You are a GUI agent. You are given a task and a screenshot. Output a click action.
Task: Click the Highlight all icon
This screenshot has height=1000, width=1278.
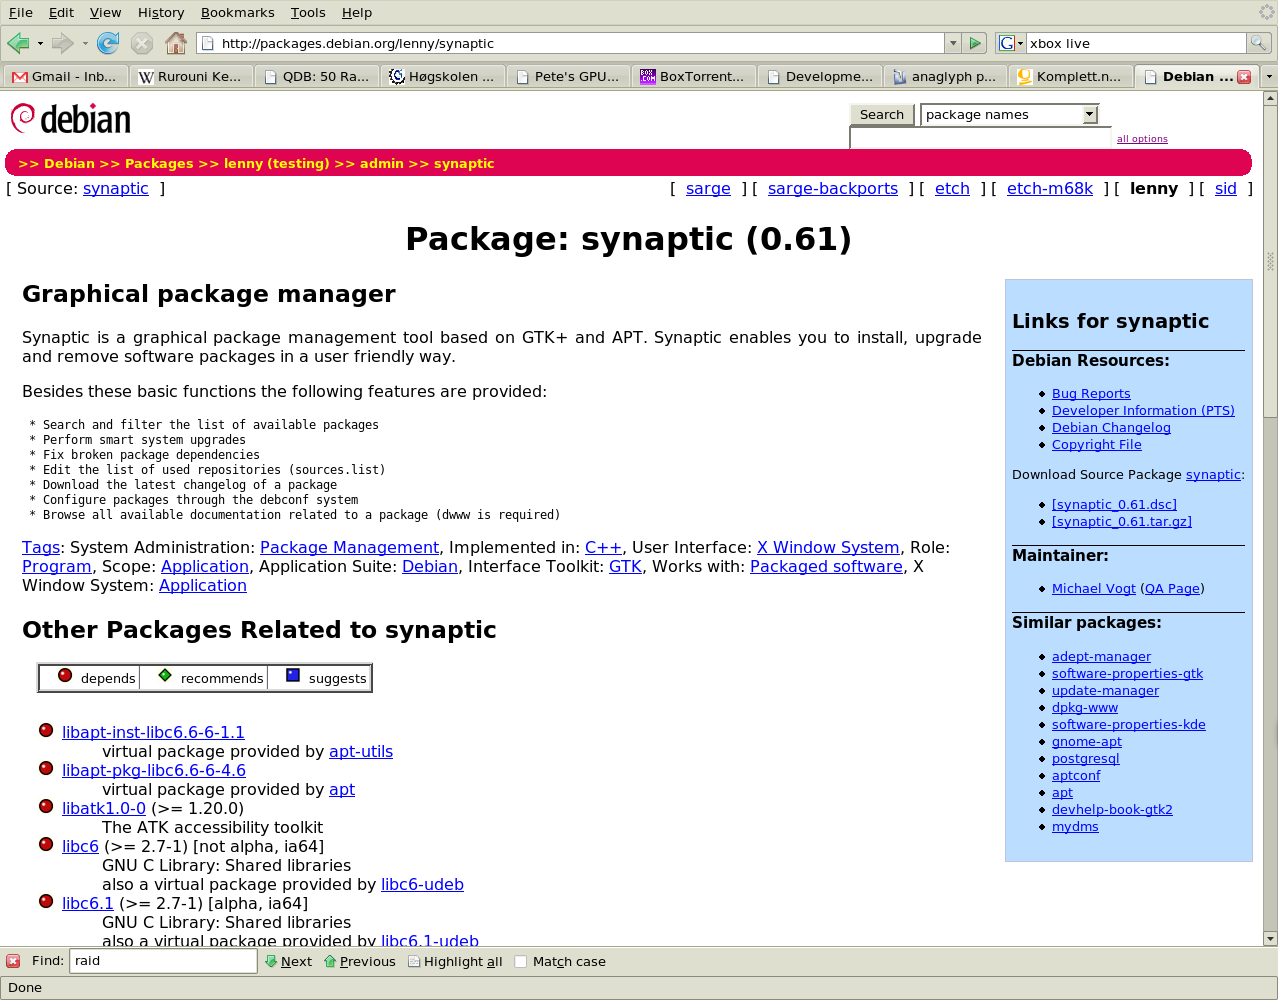[413, 961]
